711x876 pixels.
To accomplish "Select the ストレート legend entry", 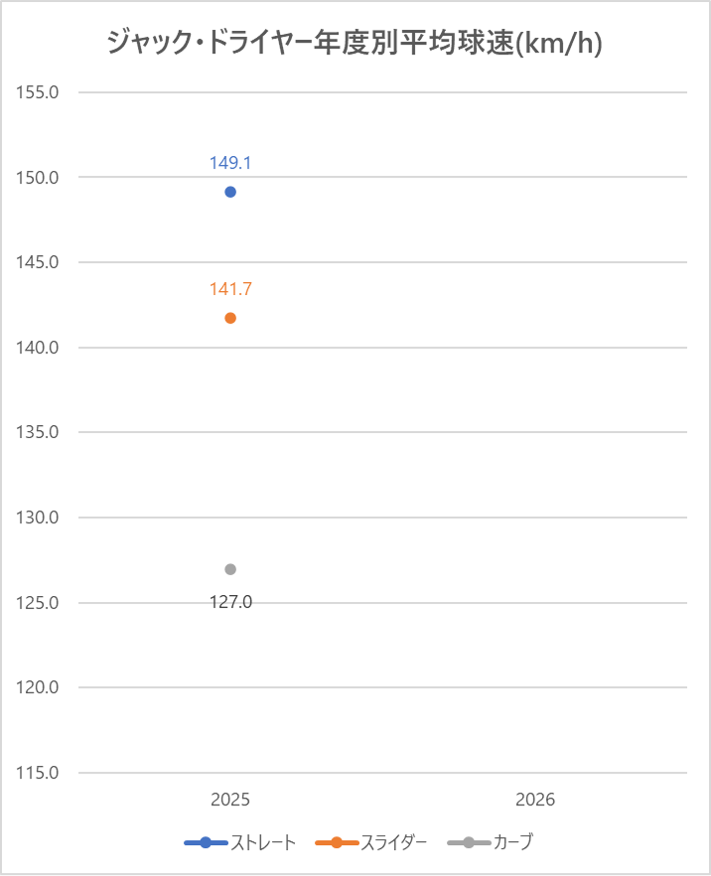I will (x=241, y=842).
